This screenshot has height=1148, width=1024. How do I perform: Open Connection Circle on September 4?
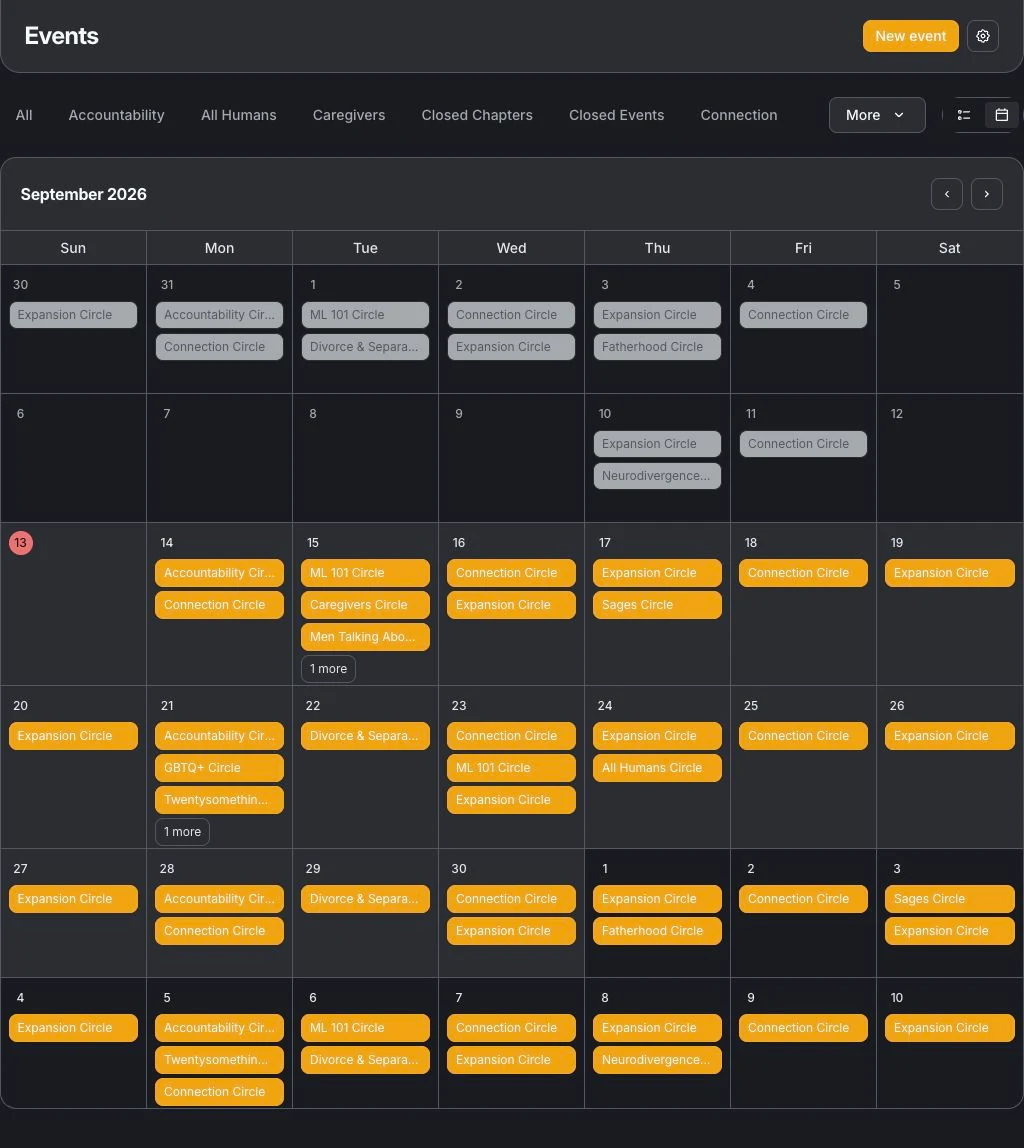click(803, 315)
